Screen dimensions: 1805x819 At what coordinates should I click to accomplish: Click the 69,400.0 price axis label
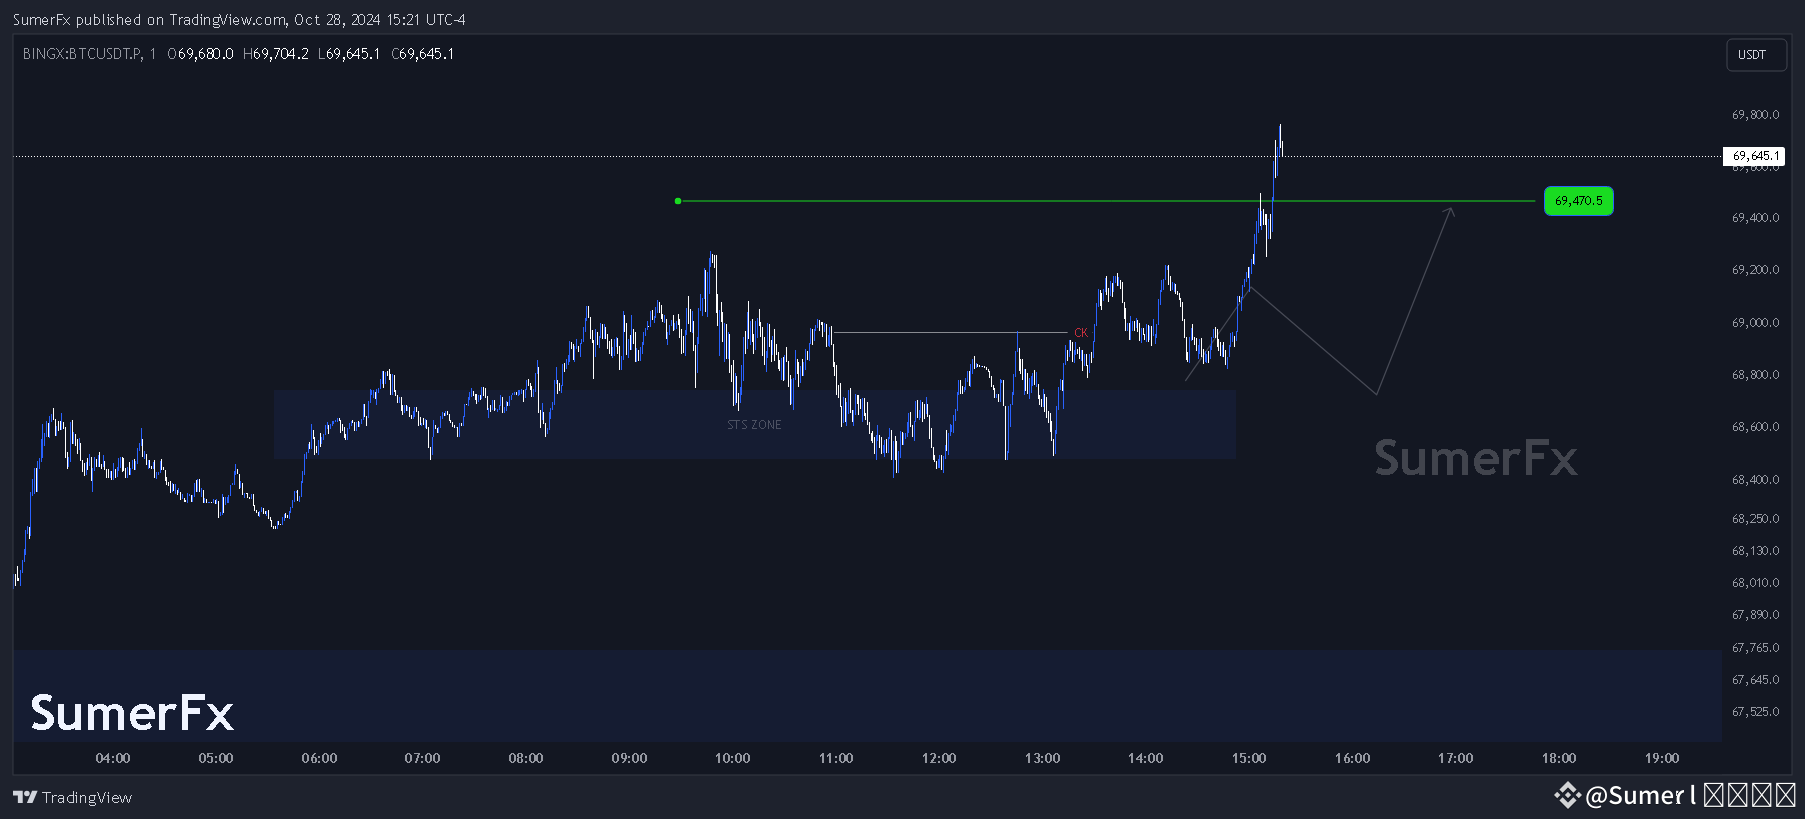click(x=1755, y=218)
